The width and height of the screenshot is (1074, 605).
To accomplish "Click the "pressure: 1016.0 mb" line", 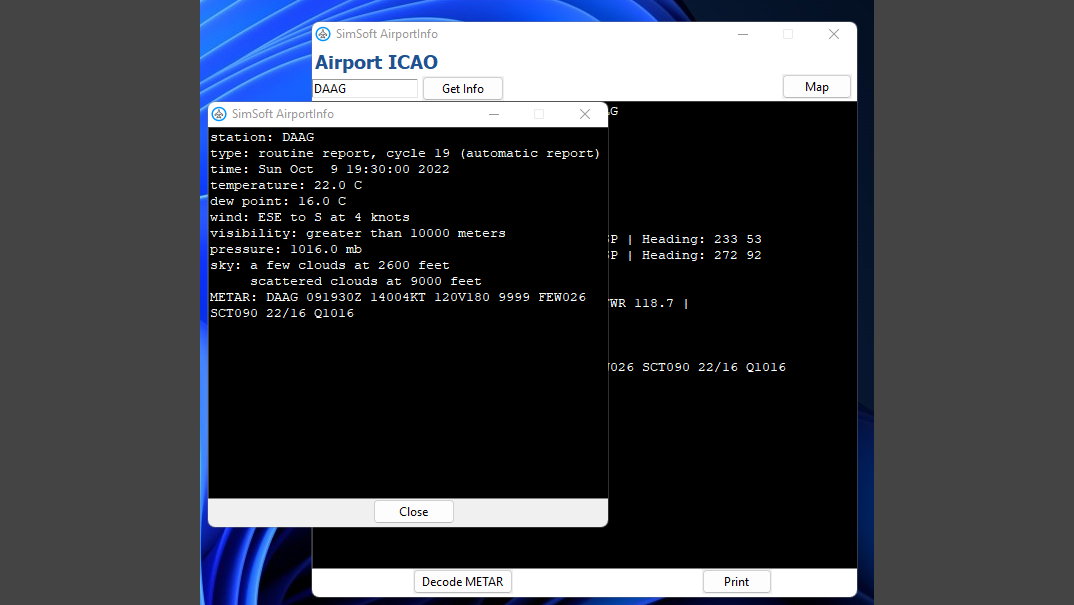I will coord(286,249).
